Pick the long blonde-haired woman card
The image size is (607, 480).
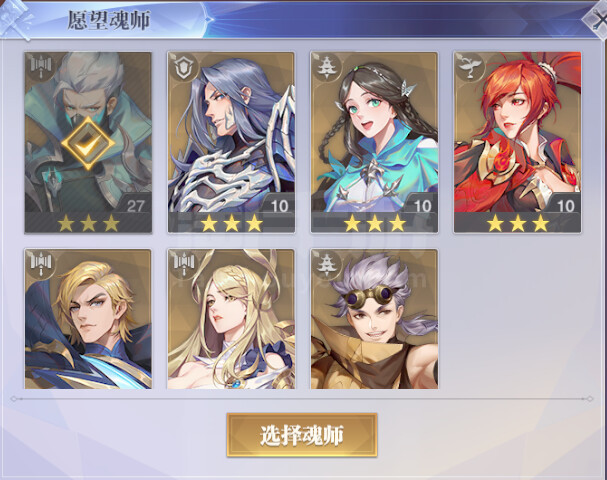[x=231, y=319]
